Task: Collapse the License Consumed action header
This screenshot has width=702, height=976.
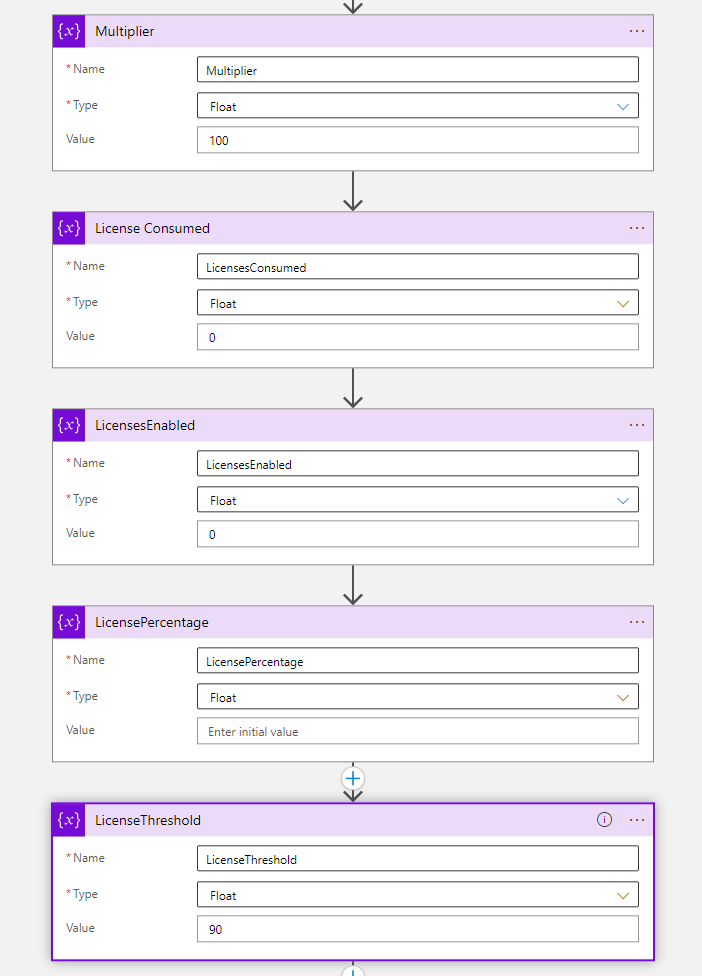Action: point(353,228)
